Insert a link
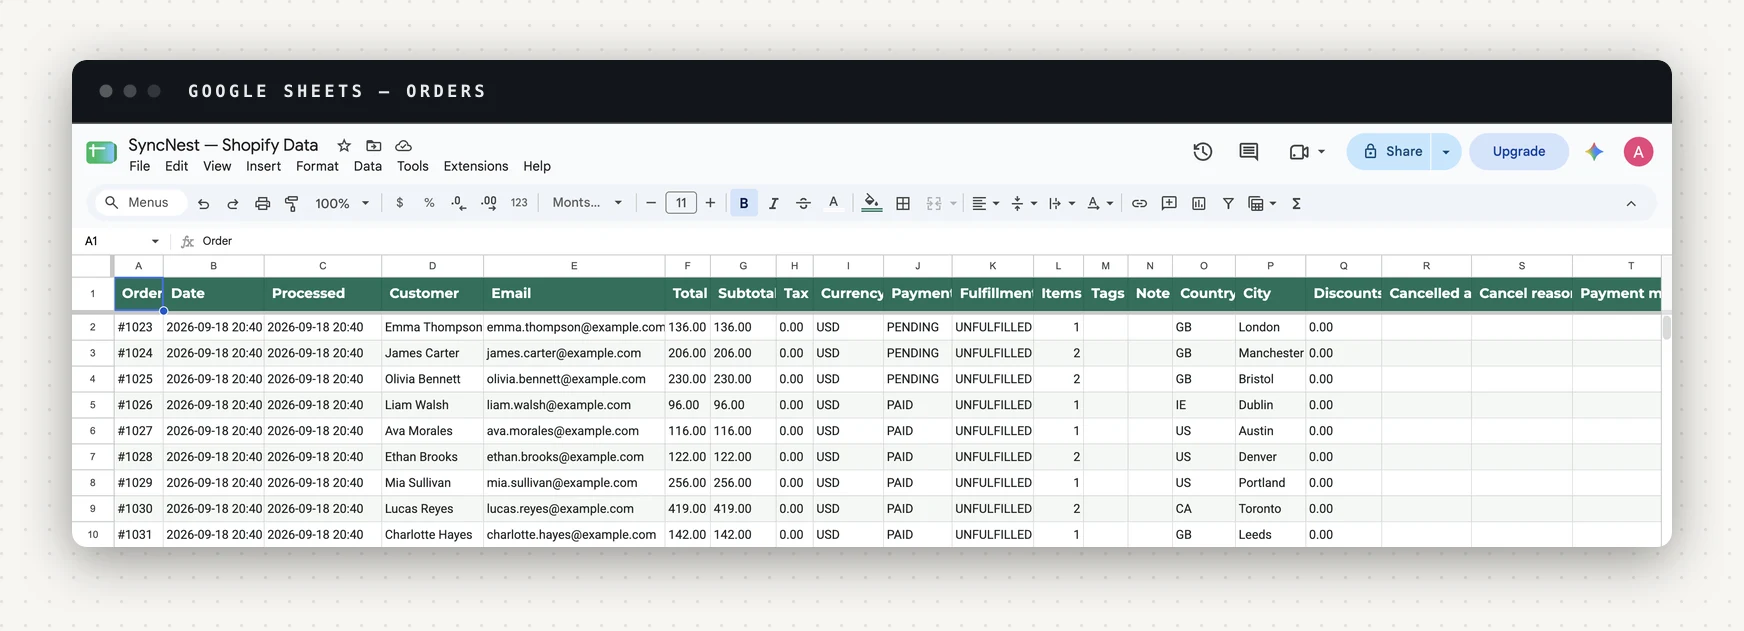Screen dimensions: 1744x631 [1139, 203]
